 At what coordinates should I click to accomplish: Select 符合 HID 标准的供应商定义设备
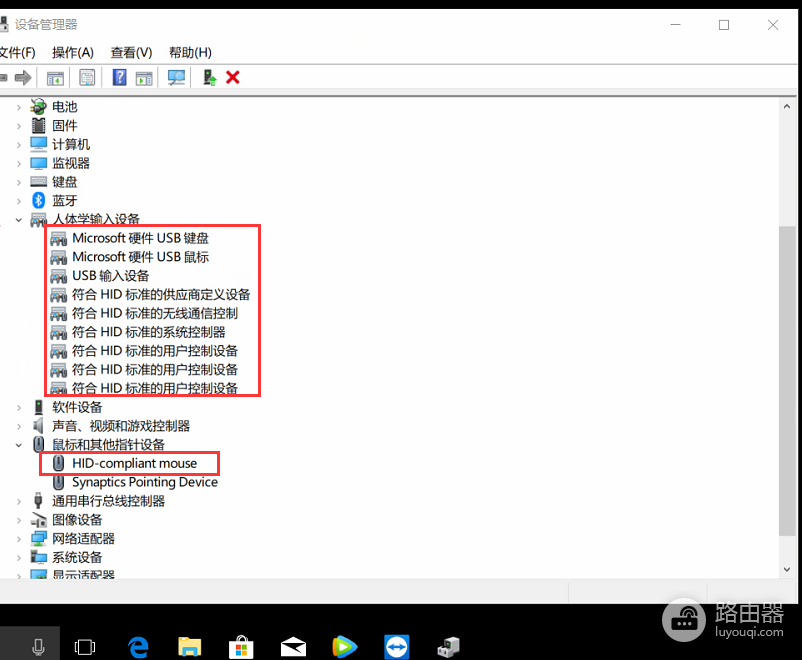(161, 295)
